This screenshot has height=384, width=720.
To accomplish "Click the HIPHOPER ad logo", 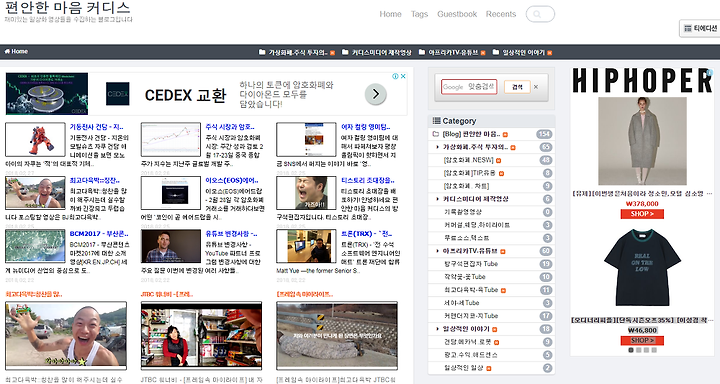I will pos(642,81).
